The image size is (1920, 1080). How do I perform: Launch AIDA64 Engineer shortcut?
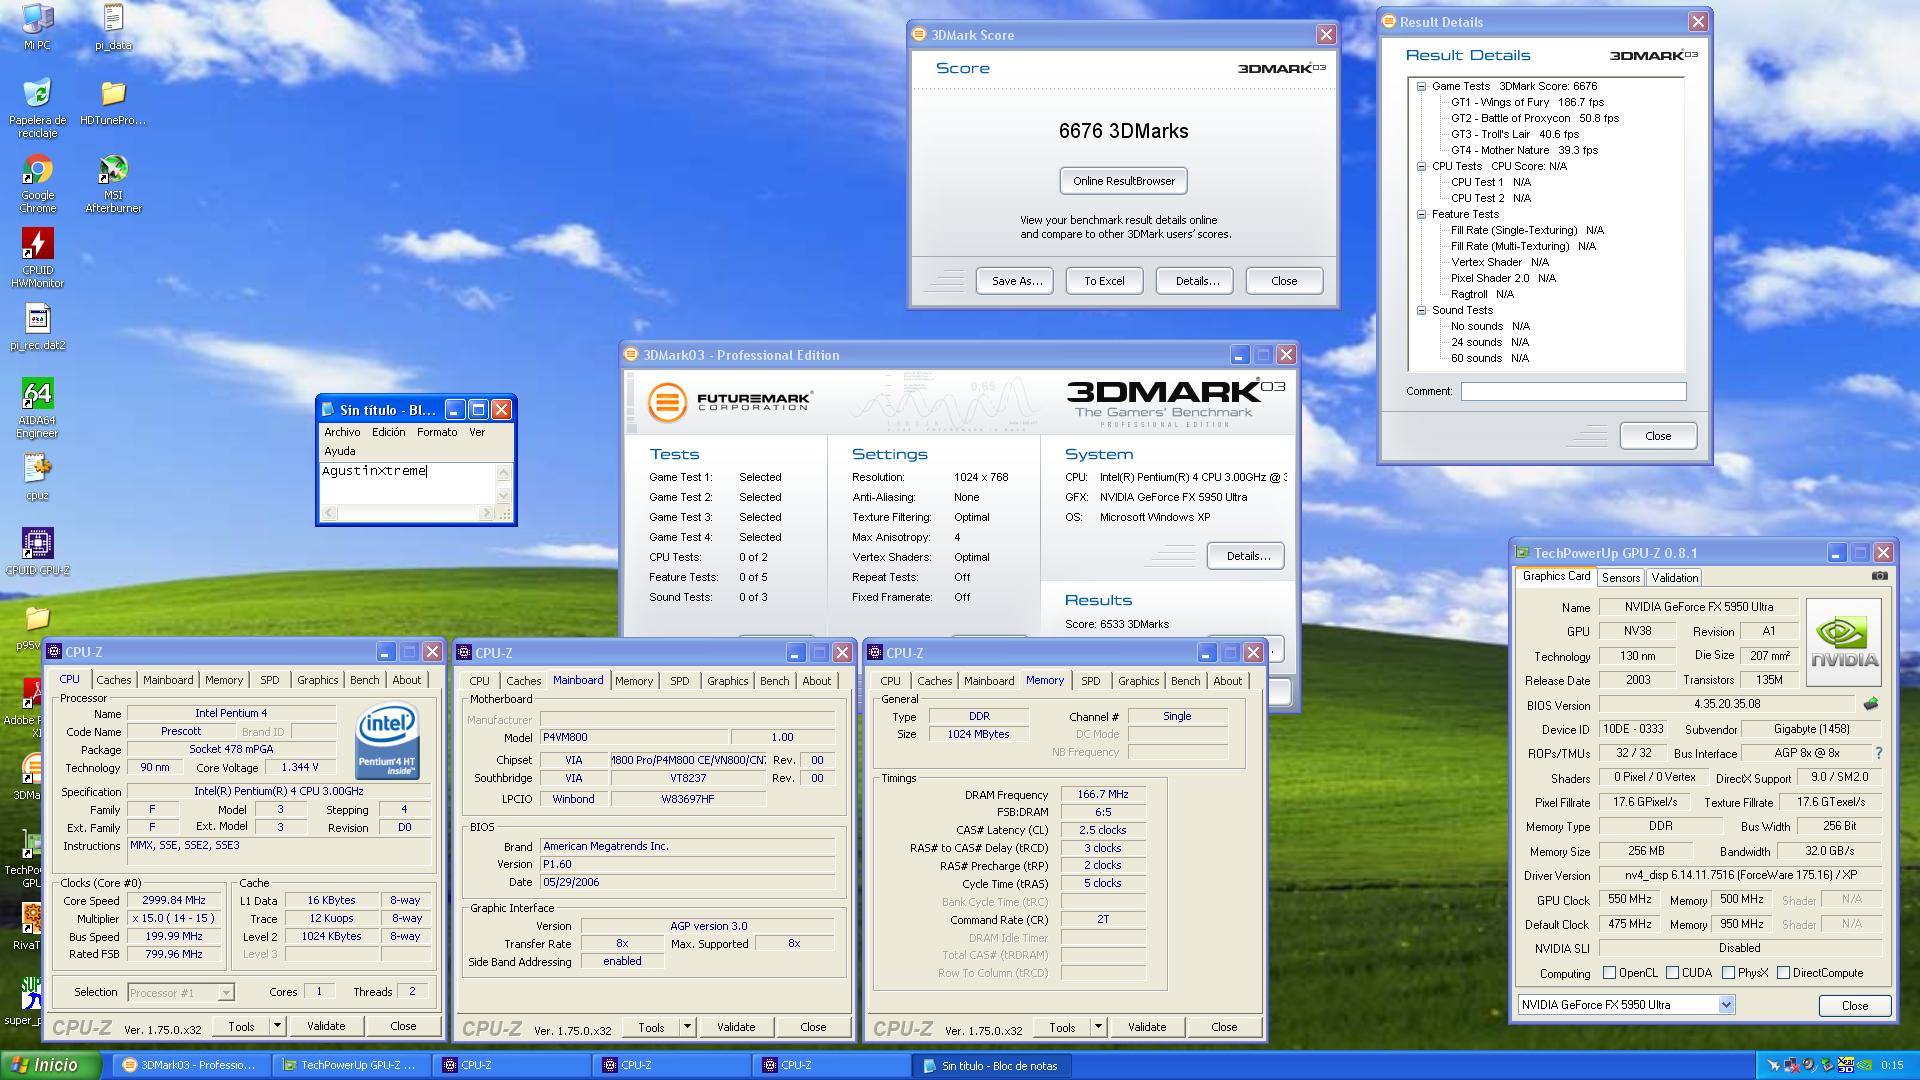click(x=37, y=408)
